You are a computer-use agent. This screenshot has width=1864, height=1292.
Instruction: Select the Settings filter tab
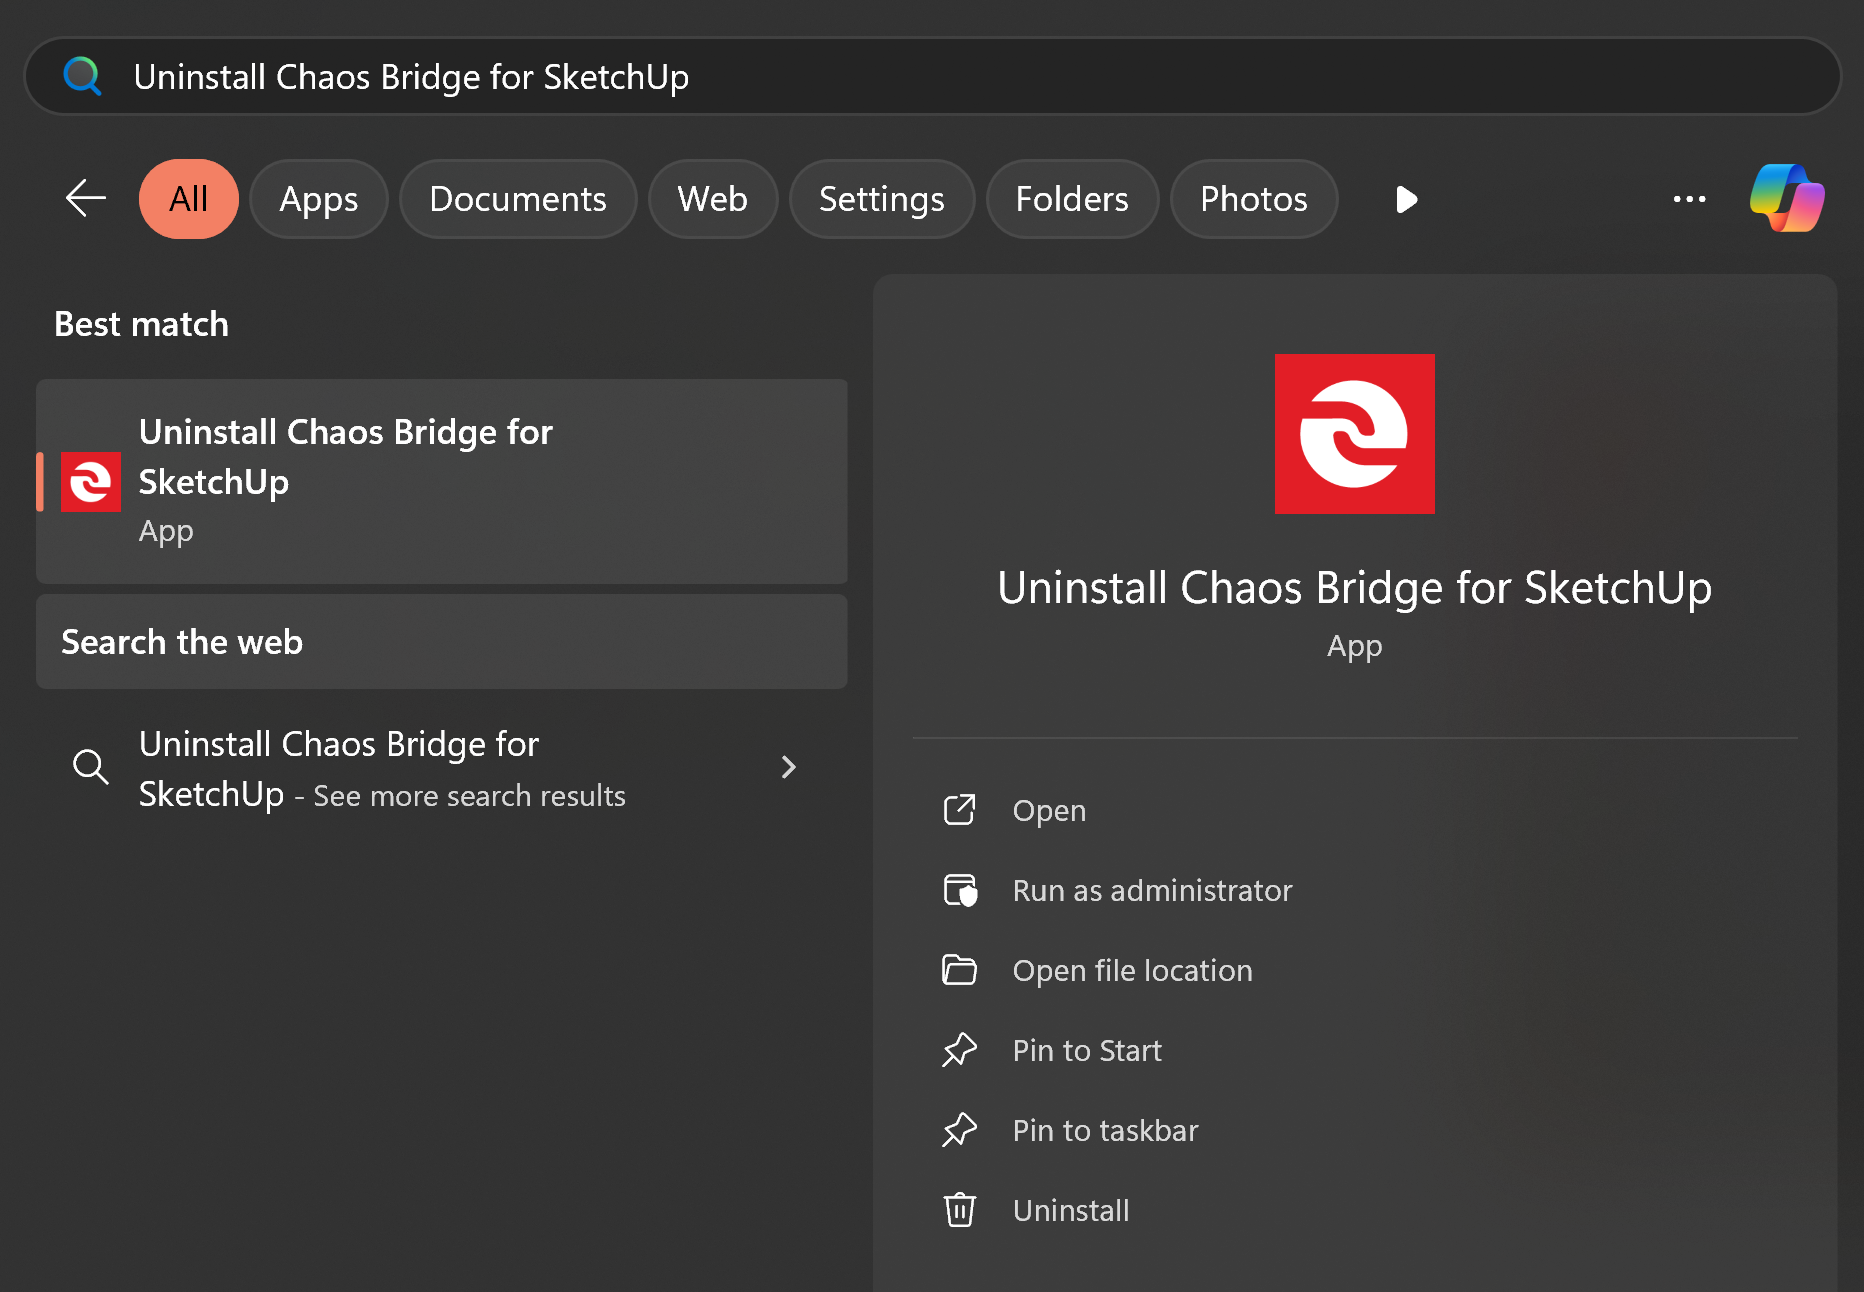[882, 199]
